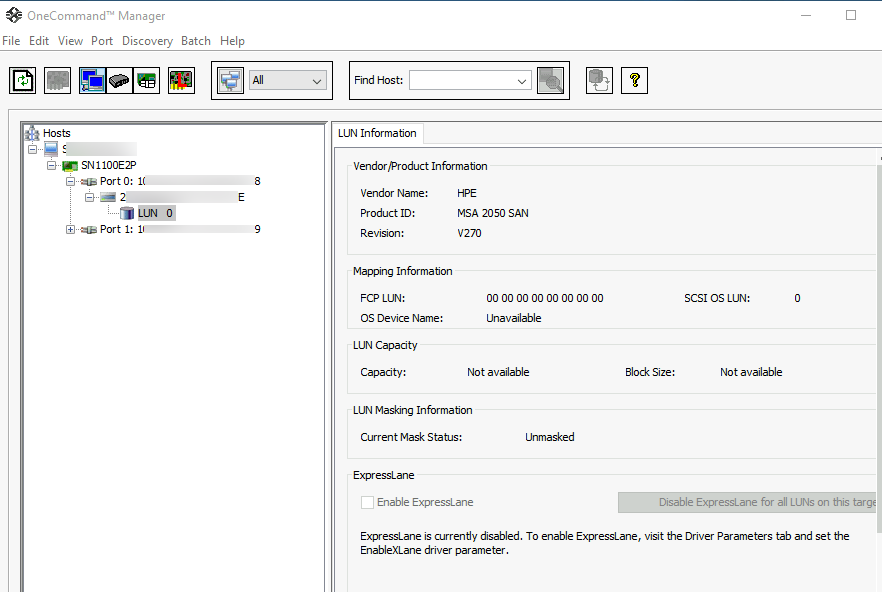Click the Port 0 connector icon
Image resolution: width=882 pixels, height=592 pixels.
tap(89, 181)
